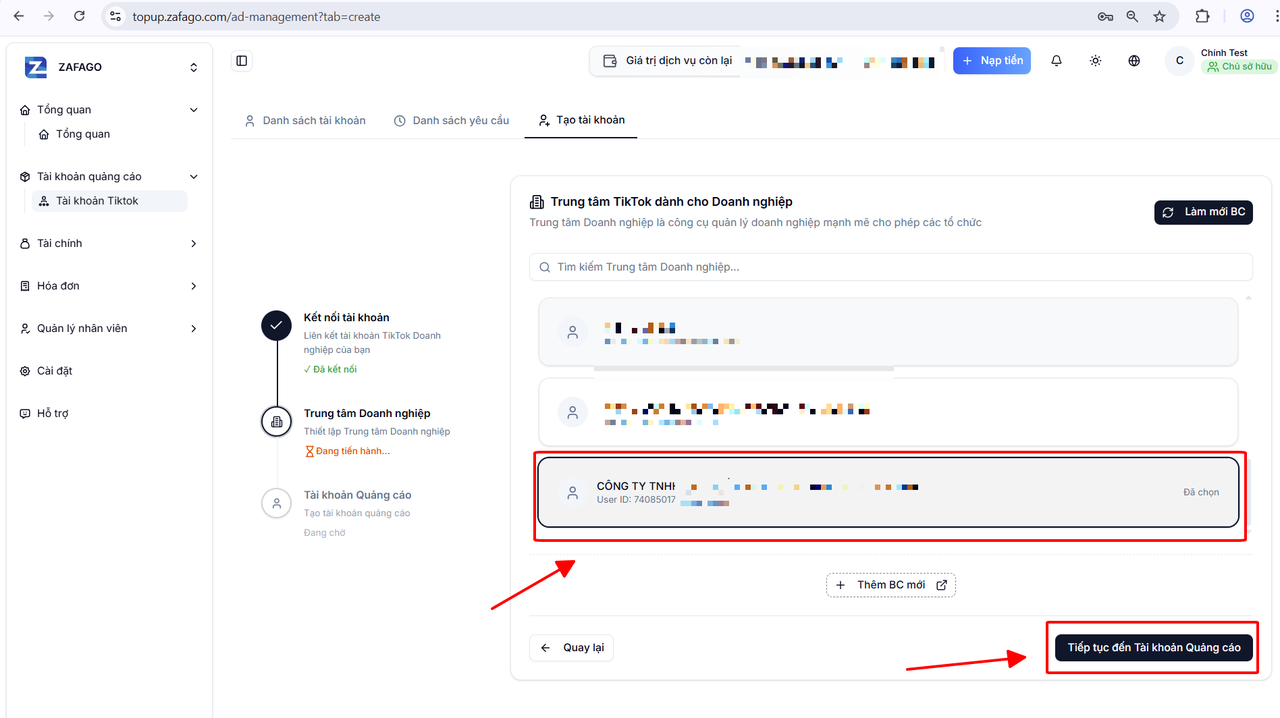
Task: Select the CÔNG TY TNHH business center row
Action: click(x=888, y=492)
